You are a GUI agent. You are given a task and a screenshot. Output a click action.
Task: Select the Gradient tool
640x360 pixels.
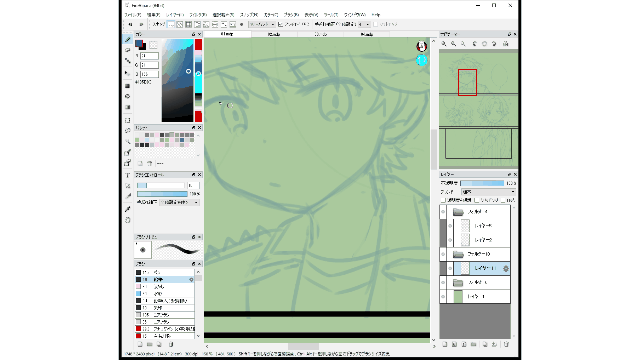coord(128,107)
